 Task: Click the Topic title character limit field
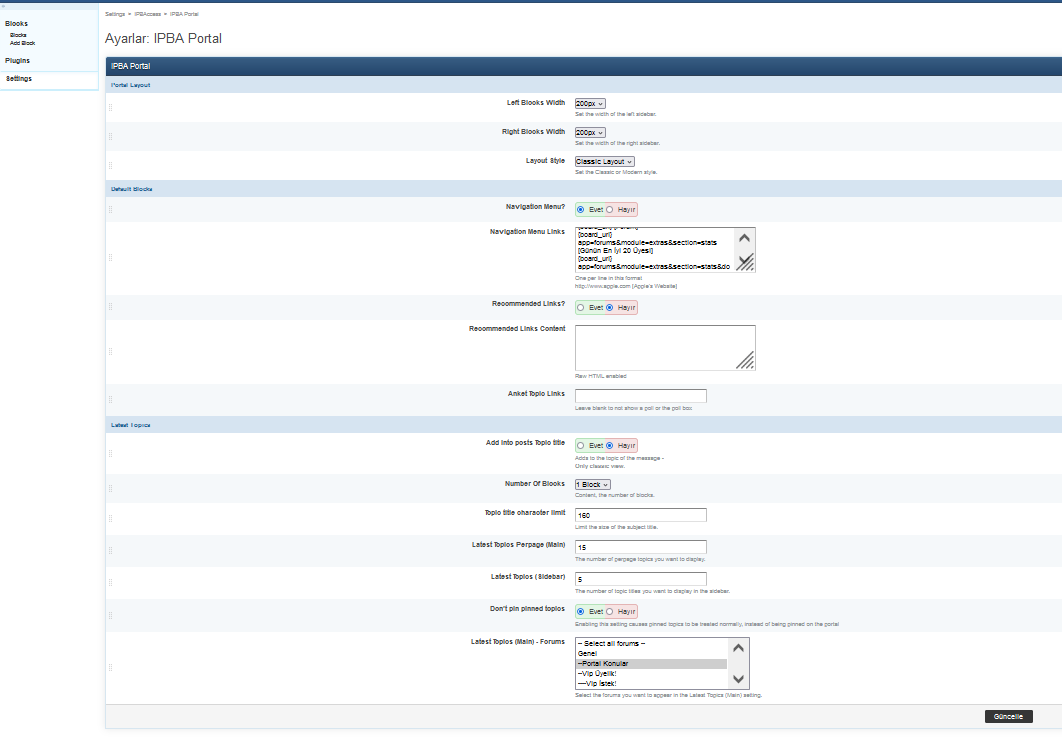point(641,515)
